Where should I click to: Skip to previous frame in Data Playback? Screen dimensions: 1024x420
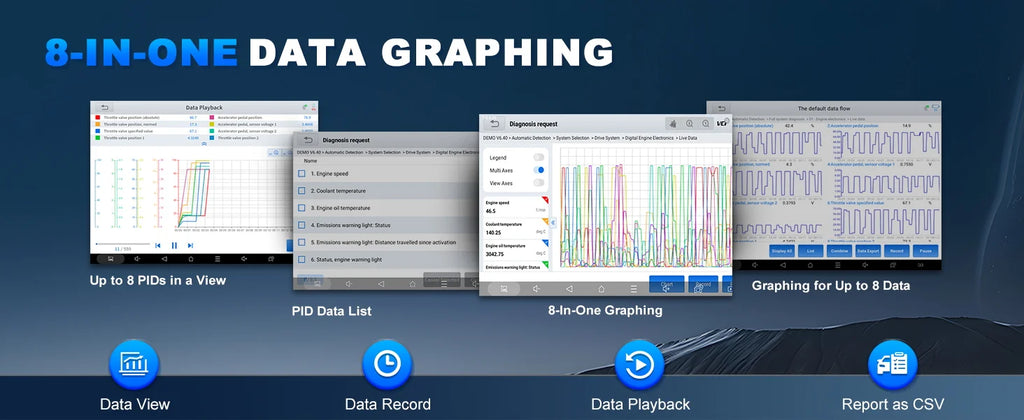click(x=158, y=246)
